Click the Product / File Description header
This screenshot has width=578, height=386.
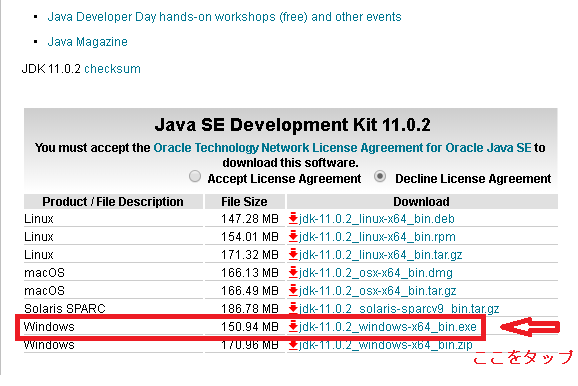click(x=113, y=202)
